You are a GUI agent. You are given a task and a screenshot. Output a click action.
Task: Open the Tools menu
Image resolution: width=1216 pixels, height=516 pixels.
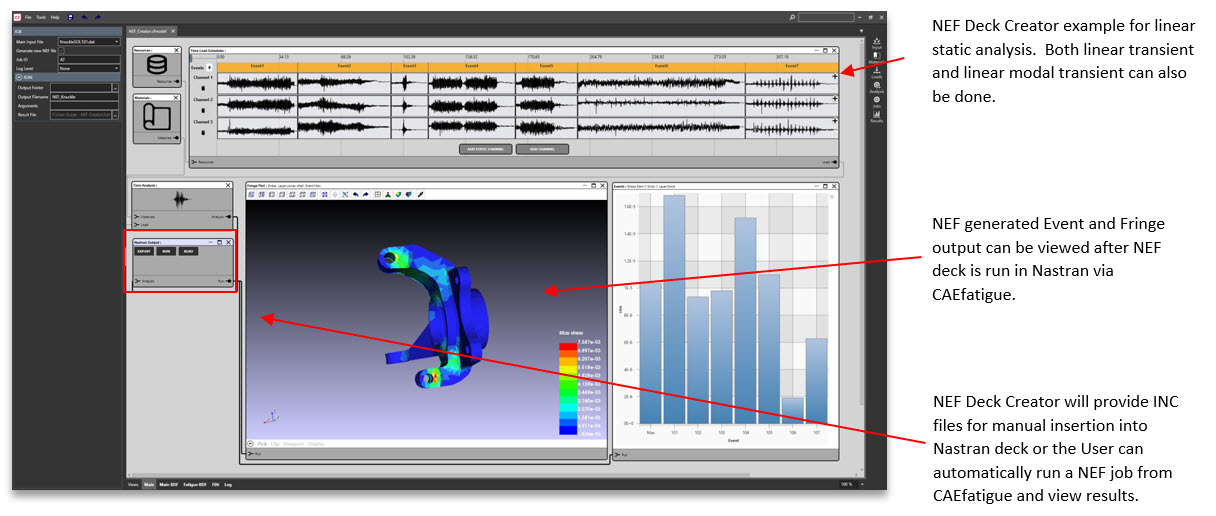click(41, 17)
